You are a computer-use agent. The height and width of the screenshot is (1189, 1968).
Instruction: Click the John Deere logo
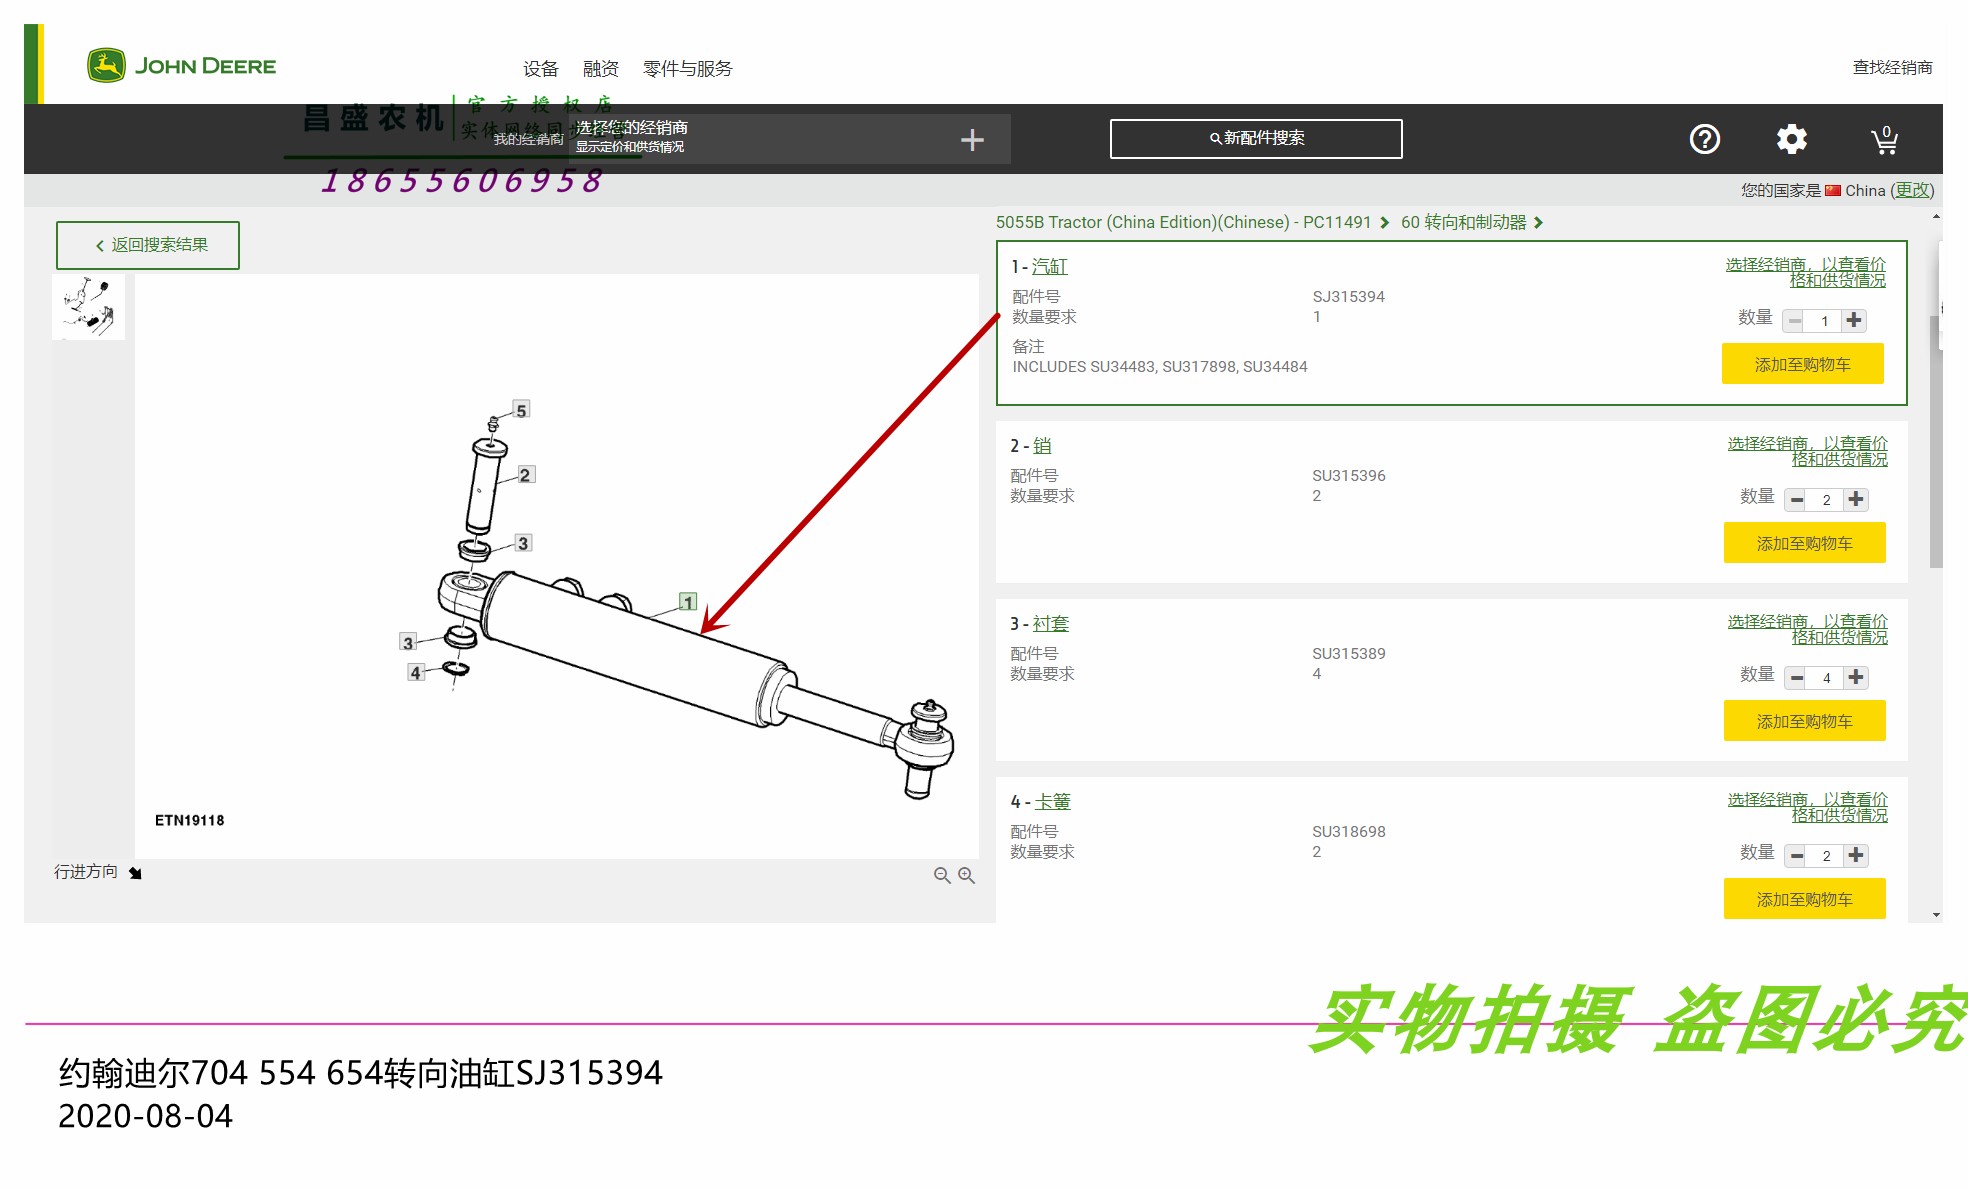181,66
